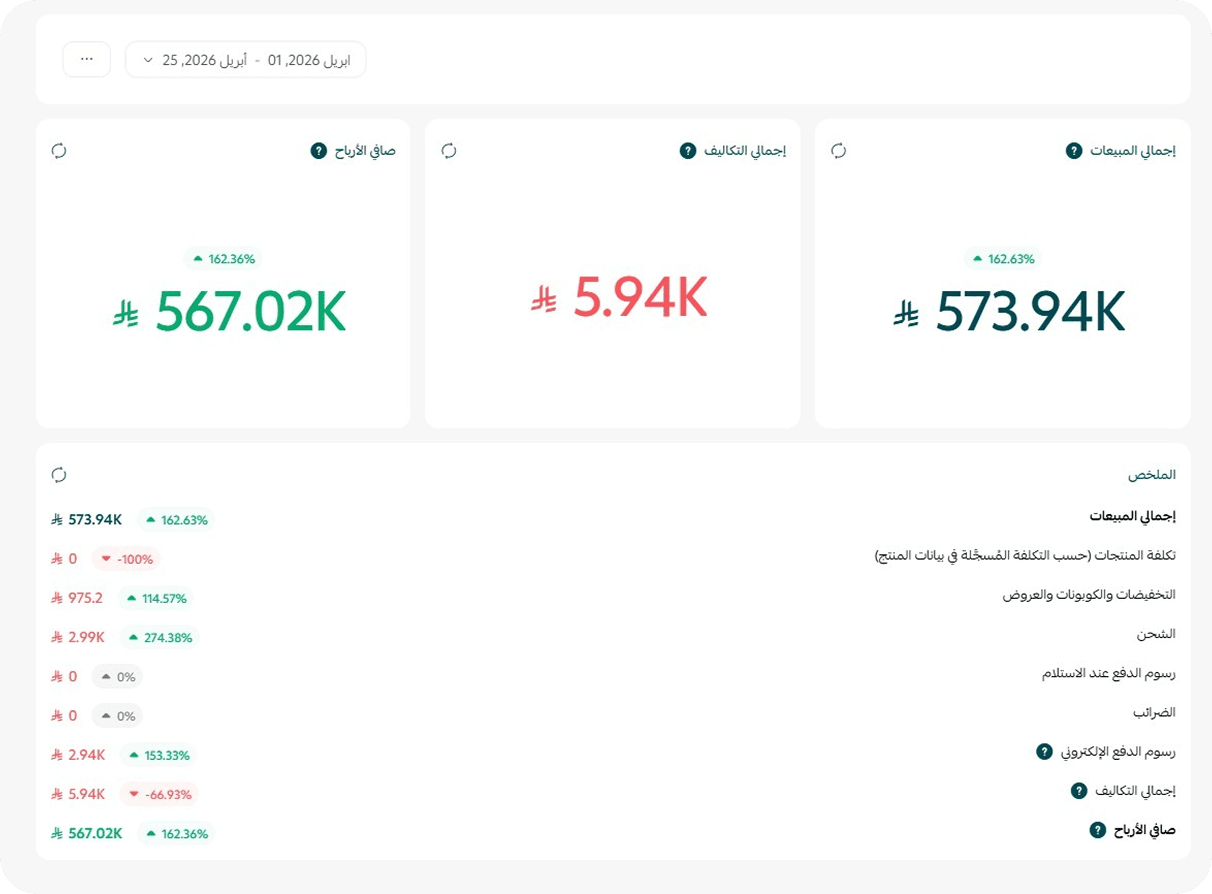
Task: Select the الشحن row label
Action: point(1156,634)
